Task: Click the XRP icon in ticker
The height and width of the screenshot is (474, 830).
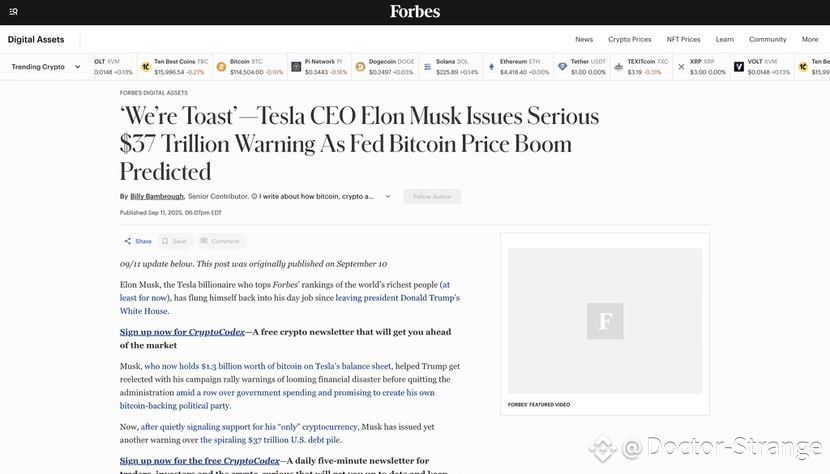Action: [681, 67]
